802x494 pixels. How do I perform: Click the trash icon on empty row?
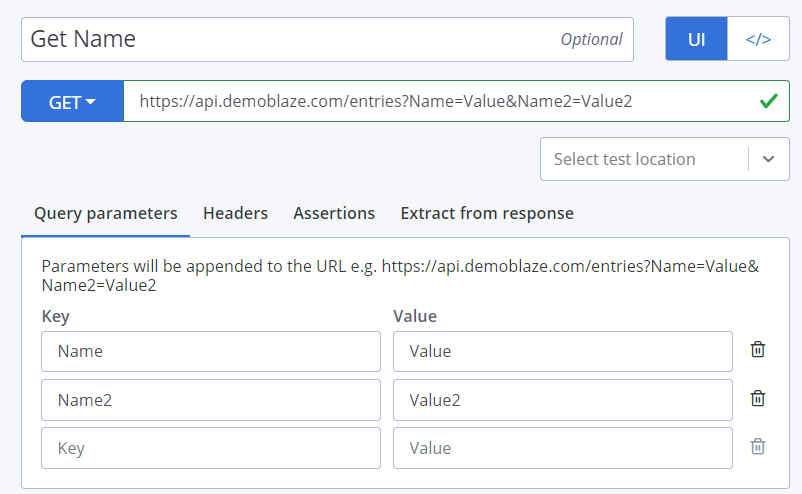[x=758, y=446]
